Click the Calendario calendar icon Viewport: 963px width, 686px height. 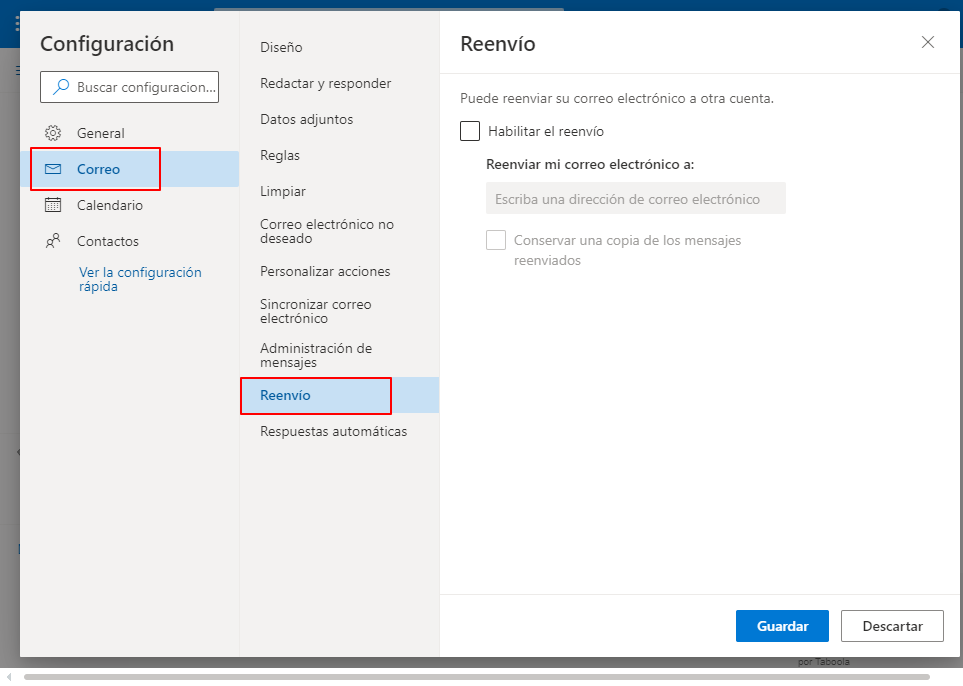53,205
